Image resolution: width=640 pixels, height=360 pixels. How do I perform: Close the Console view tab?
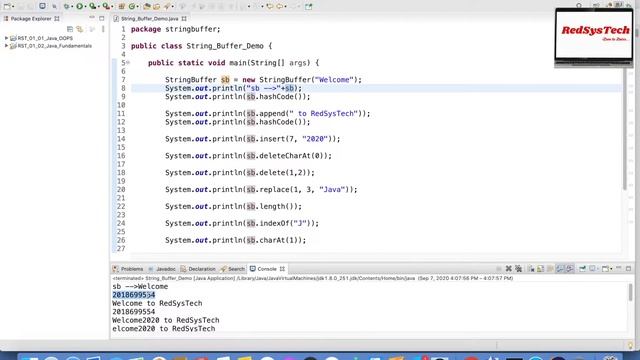282,269
